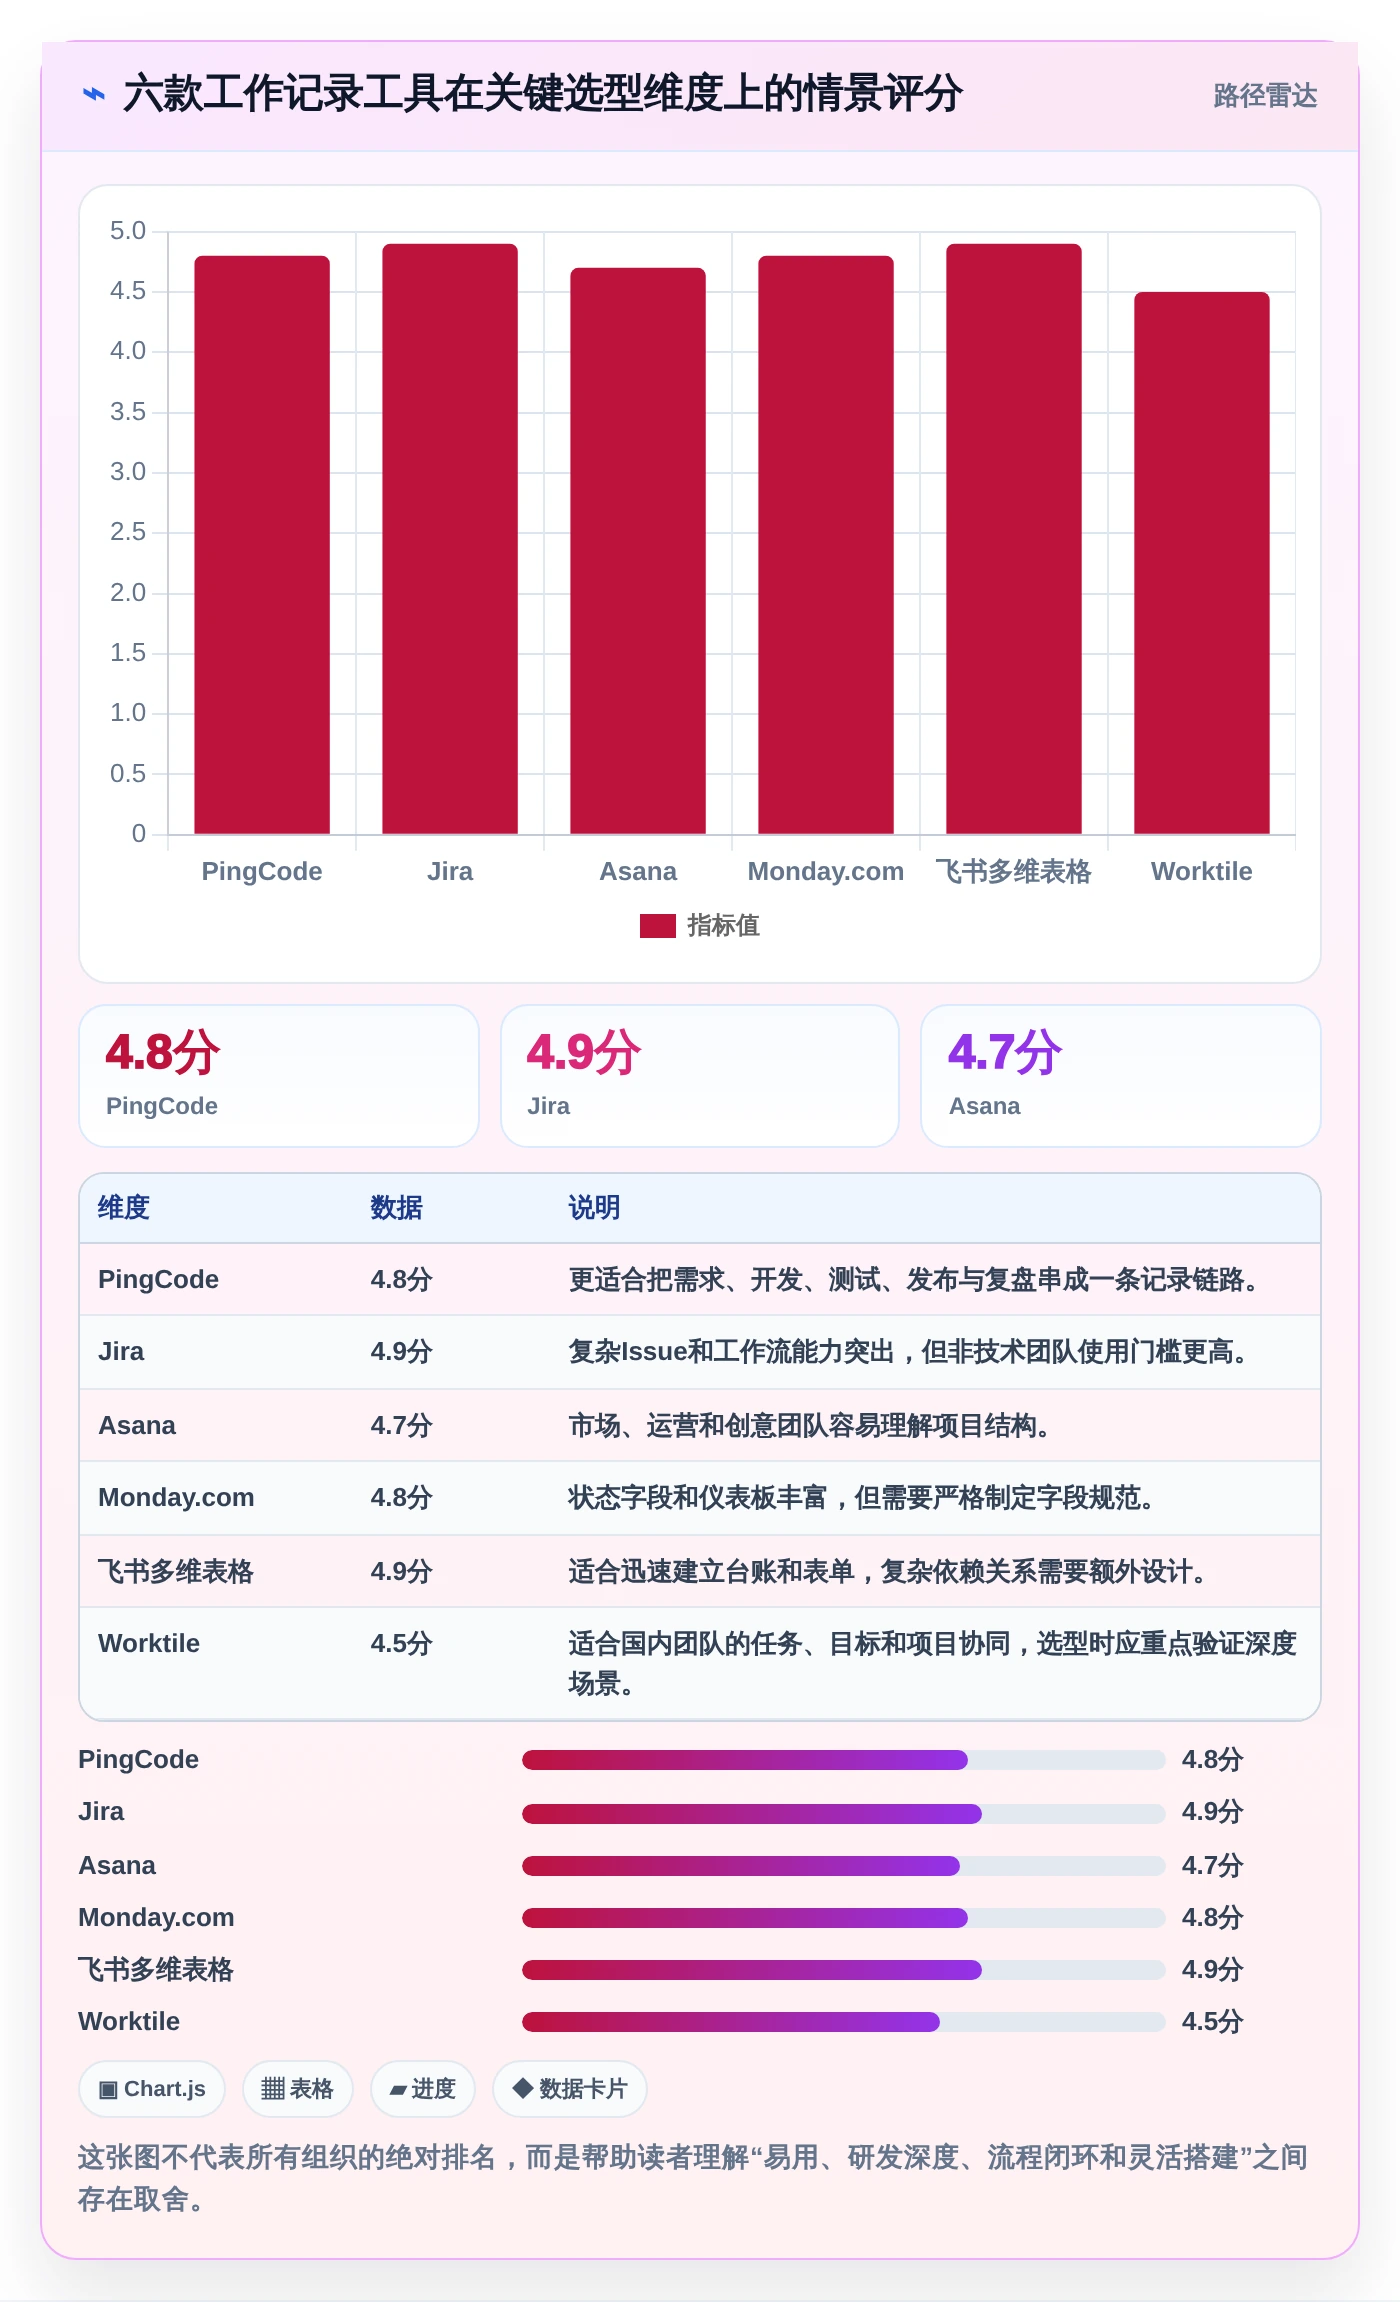Click the 路径雷达 label in the header
The image size is (1400, 2302).
pos(1265,96)
